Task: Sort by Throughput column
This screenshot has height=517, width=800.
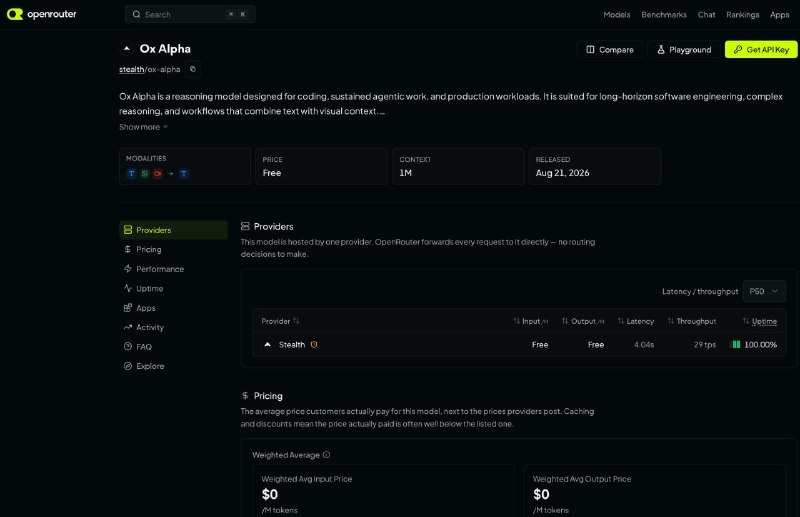Action: click(x=692, y=321)
